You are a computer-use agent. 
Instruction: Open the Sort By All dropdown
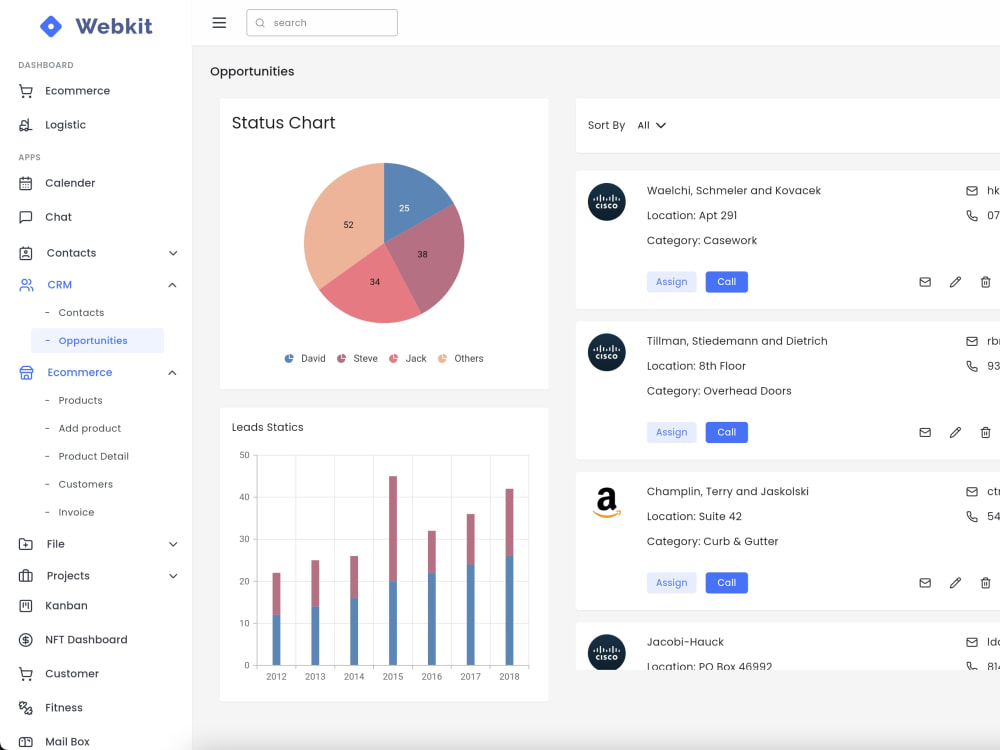point(652,126)
